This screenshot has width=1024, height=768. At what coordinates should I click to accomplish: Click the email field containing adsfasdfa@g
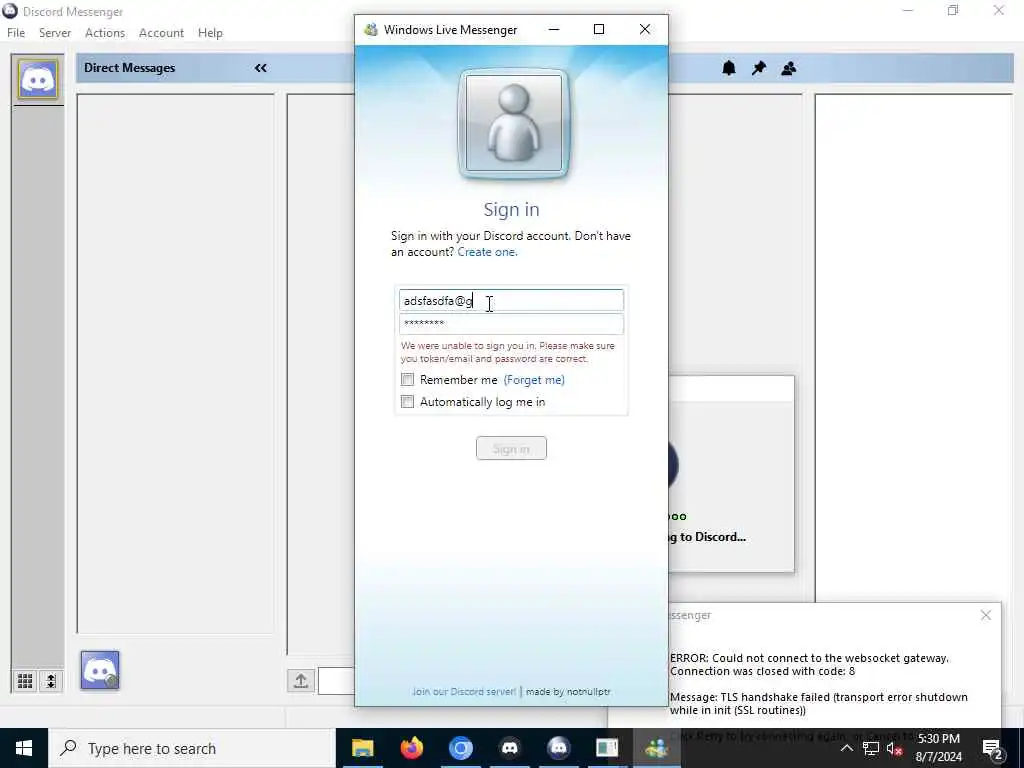[511, 300]
